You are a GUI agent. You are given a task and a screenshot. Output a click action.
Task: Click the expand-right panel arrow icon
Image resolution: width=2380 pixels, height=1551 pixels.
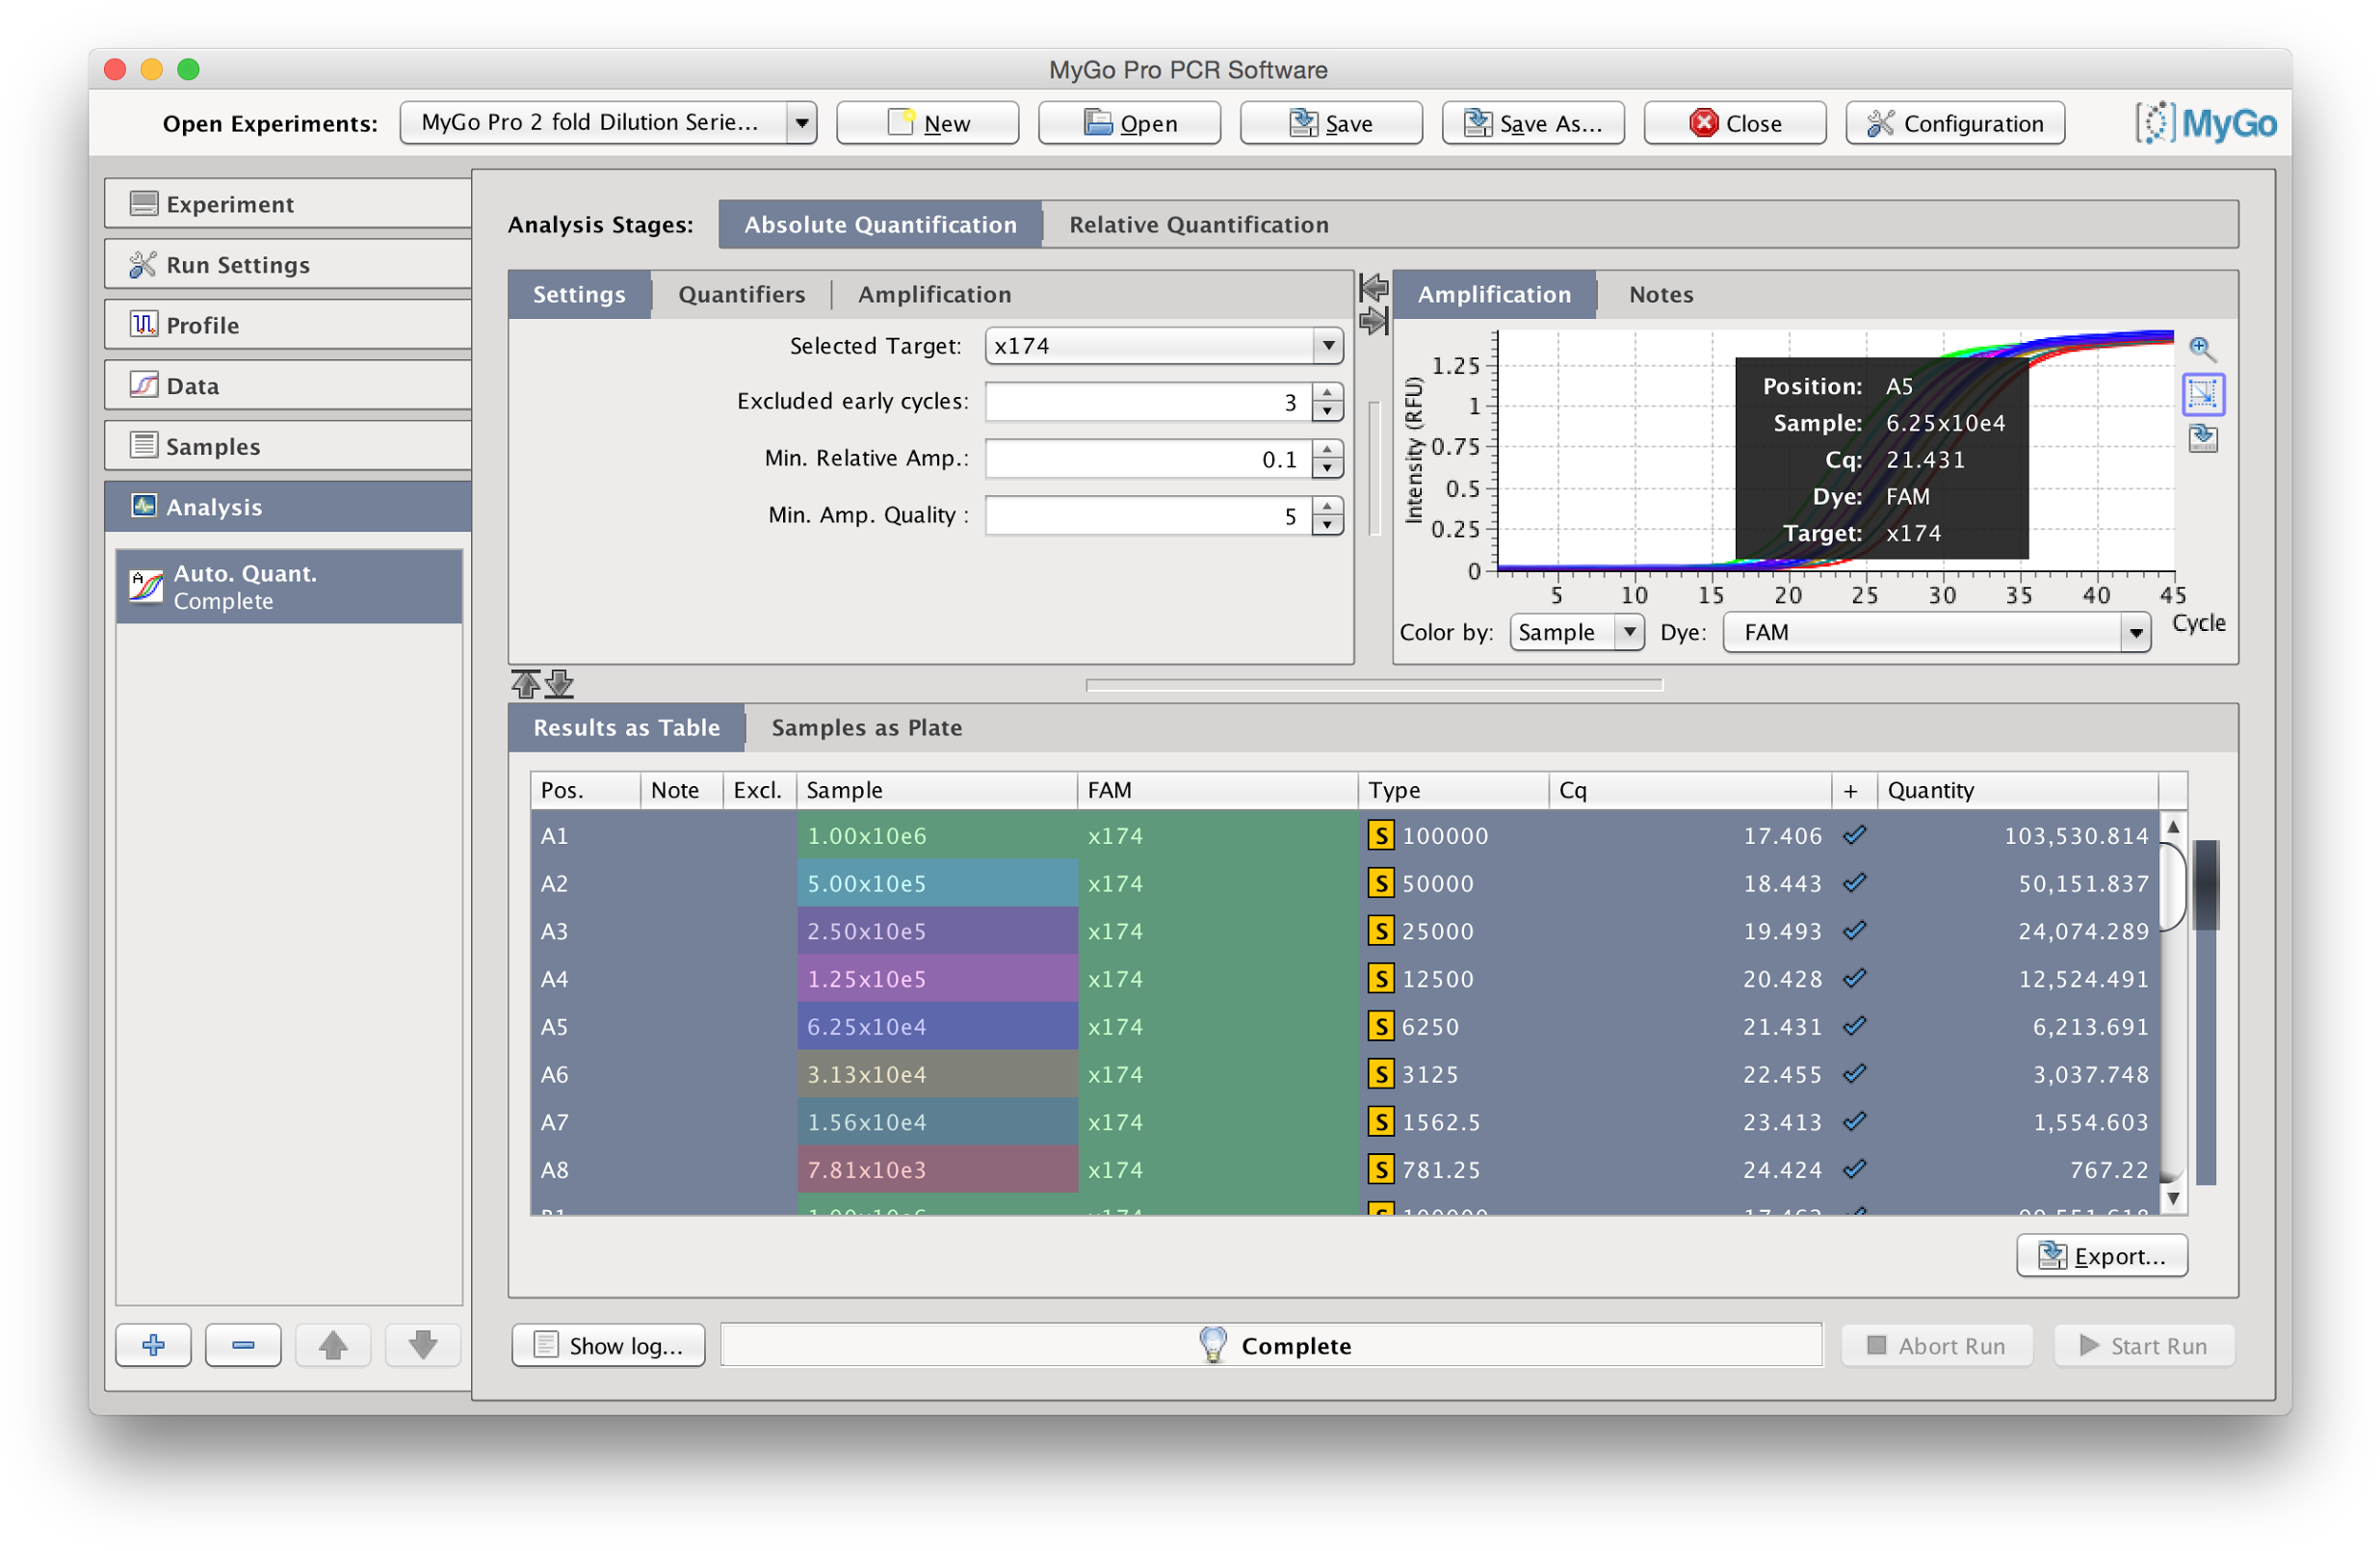[x=1374, y=321]
